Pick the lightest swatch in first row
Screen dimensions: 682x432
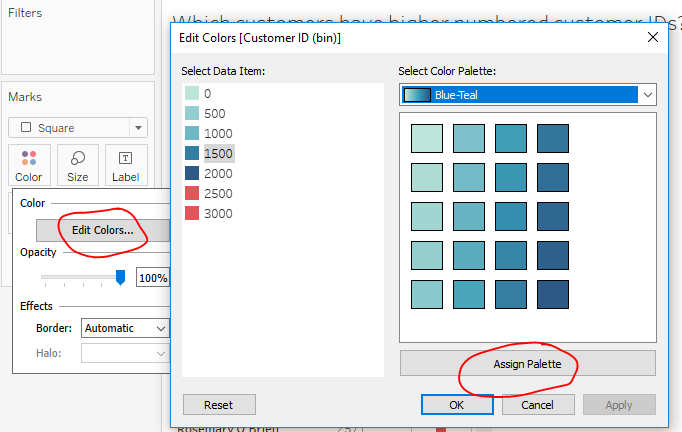427,138
